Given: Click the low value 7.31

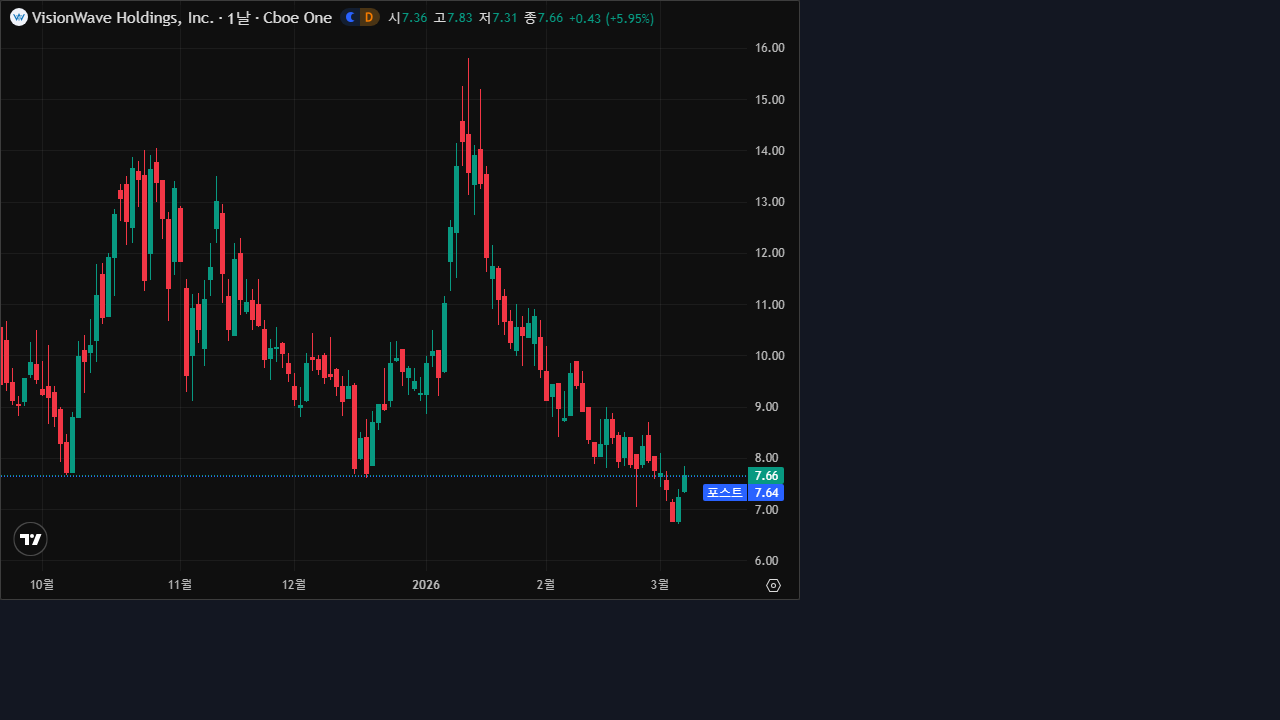Looking at the screenshot, I should click(505, 18).
